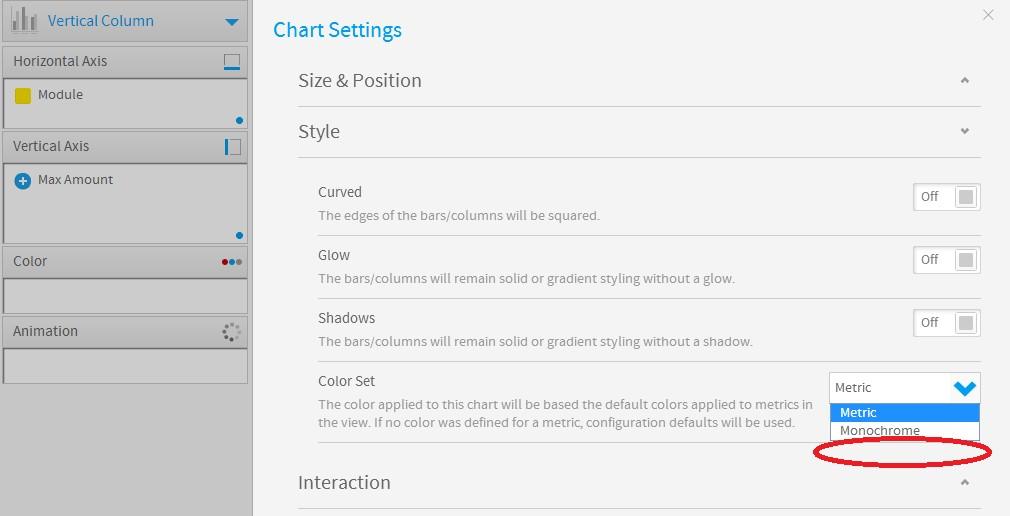Viewport: 1010px width, 516px height.
Task: Click the Vertical Column chart type icon
Action: pos(24,19)
